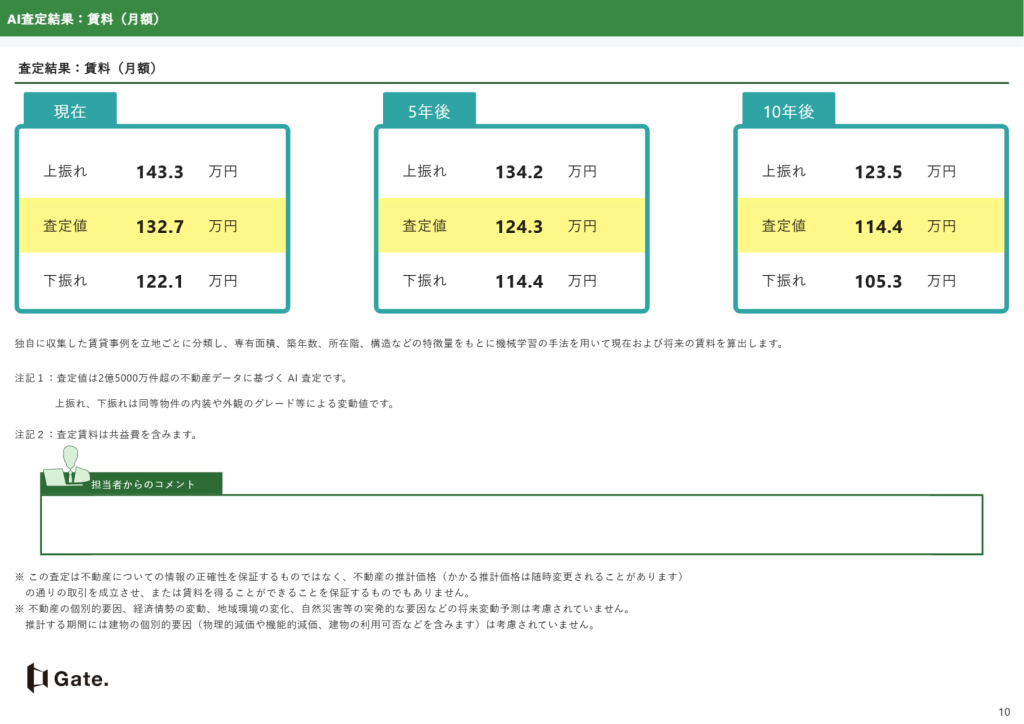Select the 5年後 header badge
The image size is (1024, 724).
[429, 110]
